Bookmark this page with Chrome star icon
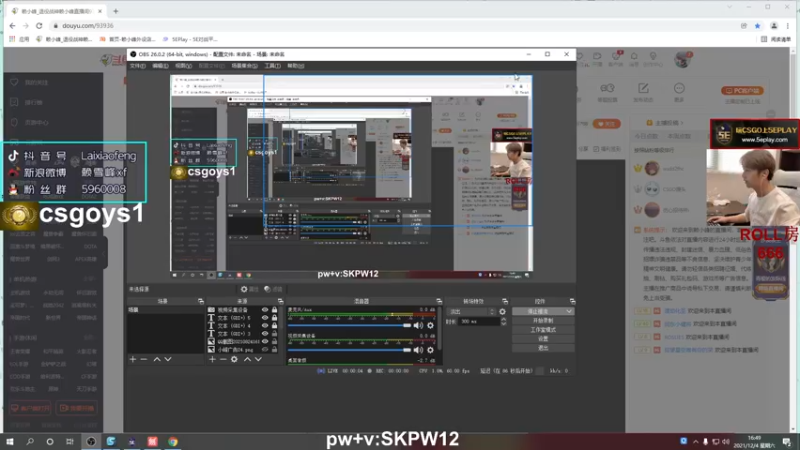This screenshot has width=800, height=450. point(758,26)
